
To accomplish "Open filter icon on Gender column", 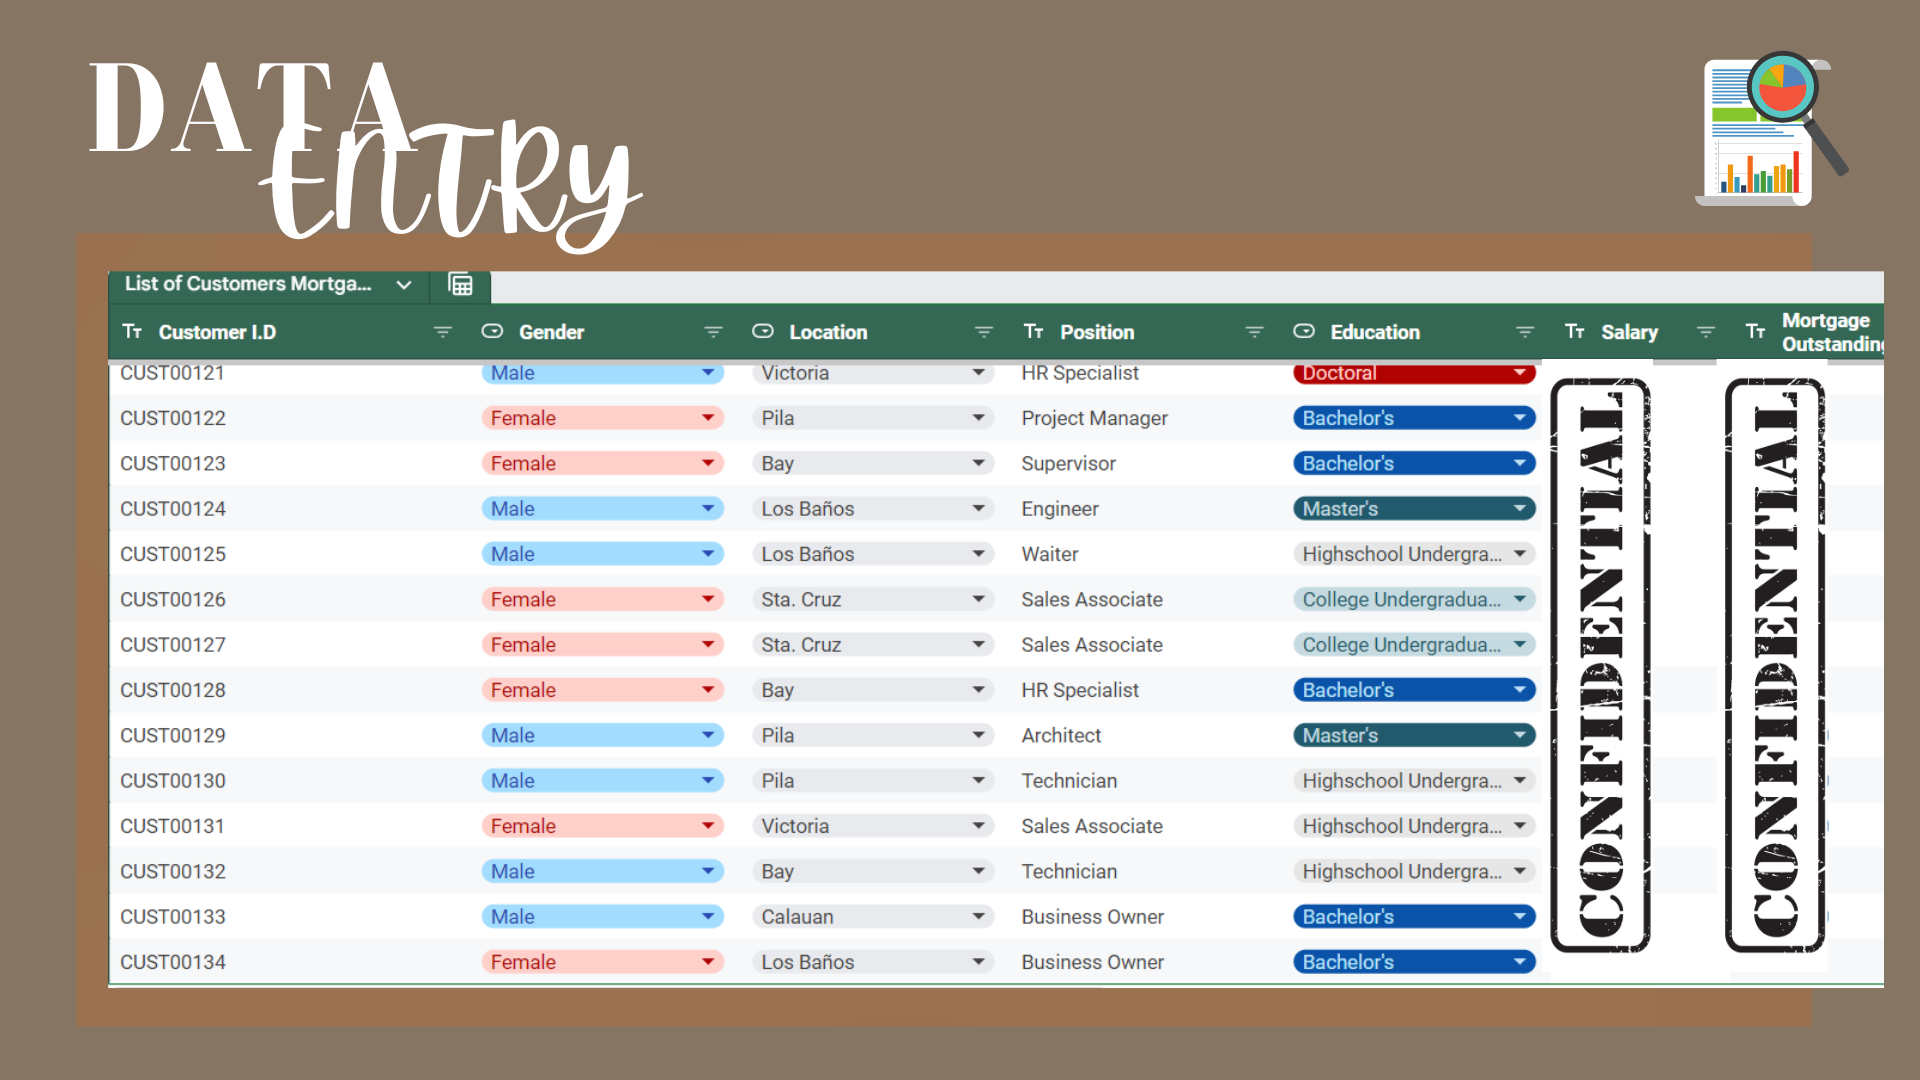I will click(713, 332).
